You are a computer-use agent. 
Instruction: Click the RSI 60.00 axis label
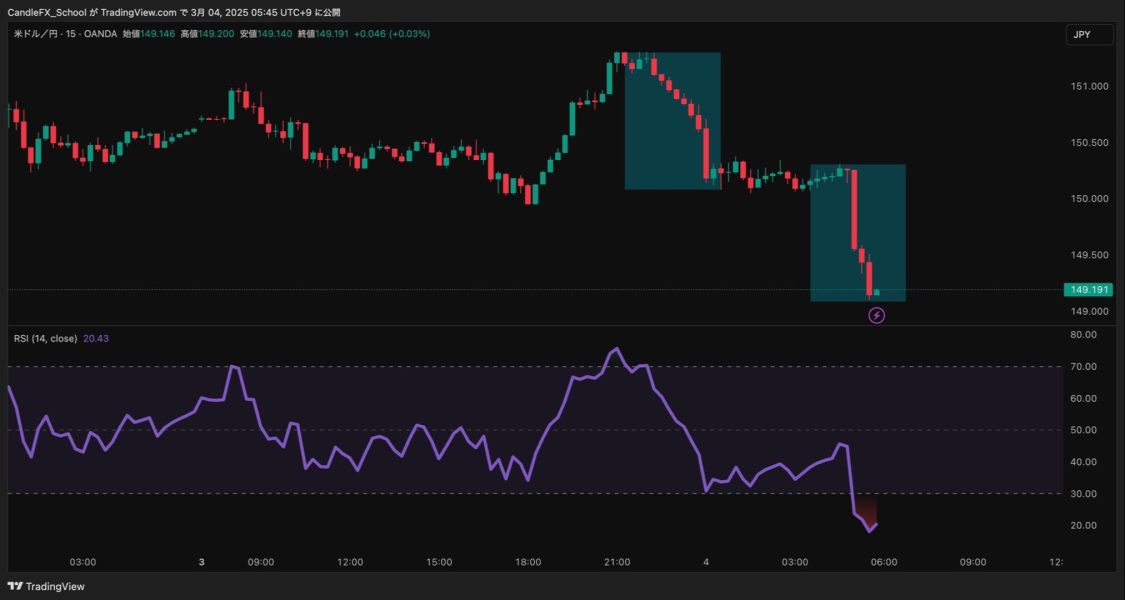[x=1084, y=398]
